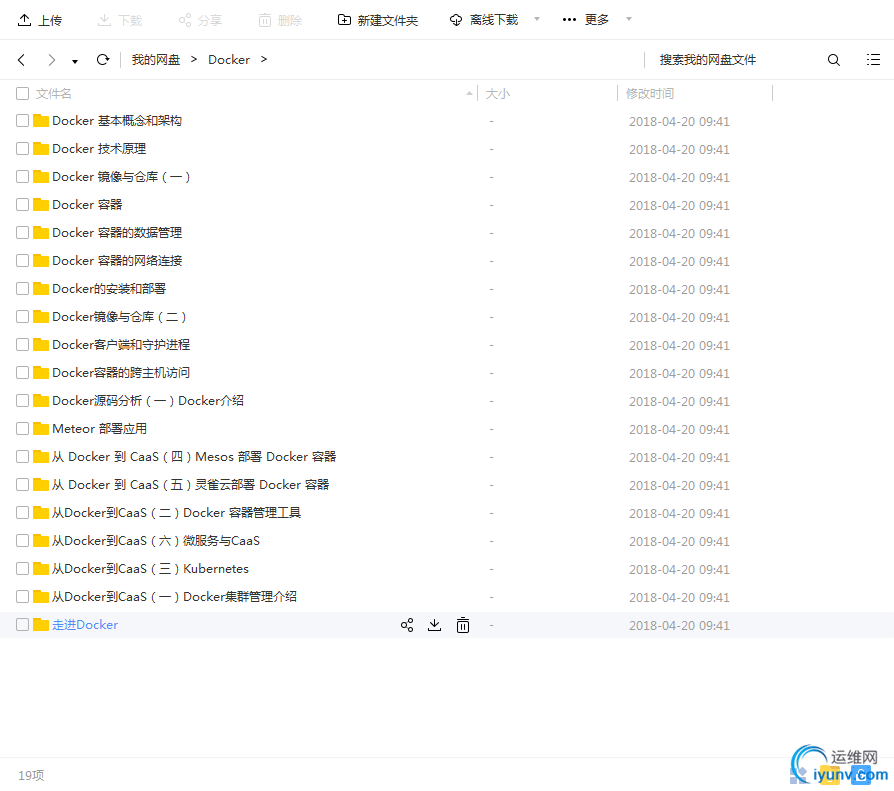Open the navigation history dropdown
Viewport: 894px width, 791px height.
[x=75, y=62]
